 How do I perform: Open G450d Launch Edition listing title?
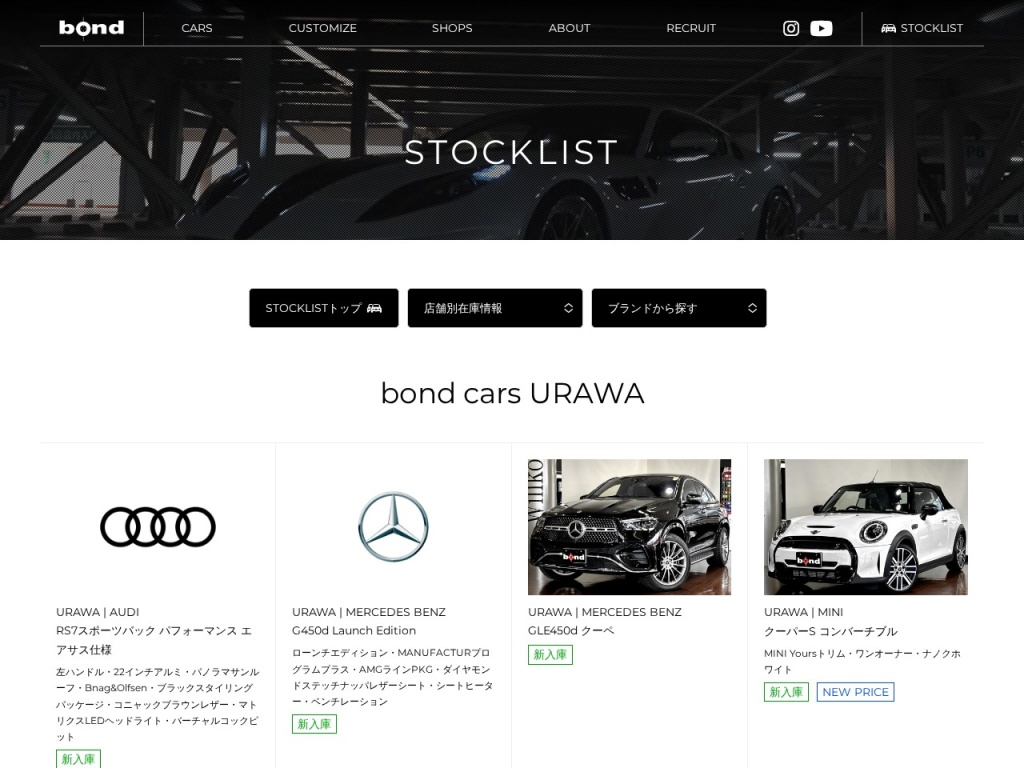tap(354, 630)
